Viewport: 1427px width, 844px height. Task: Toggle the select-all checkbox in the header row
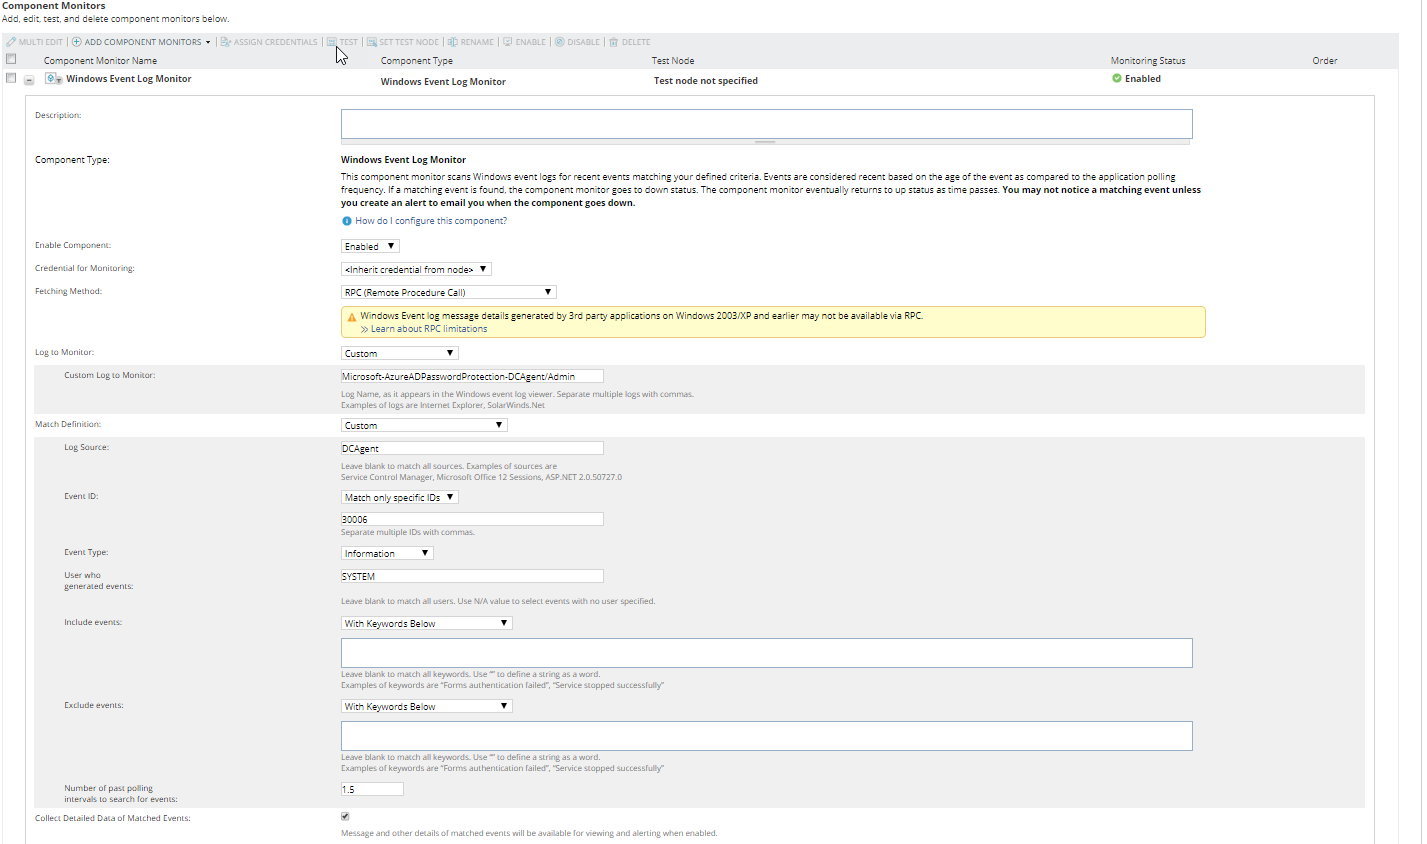pos(11,59)
